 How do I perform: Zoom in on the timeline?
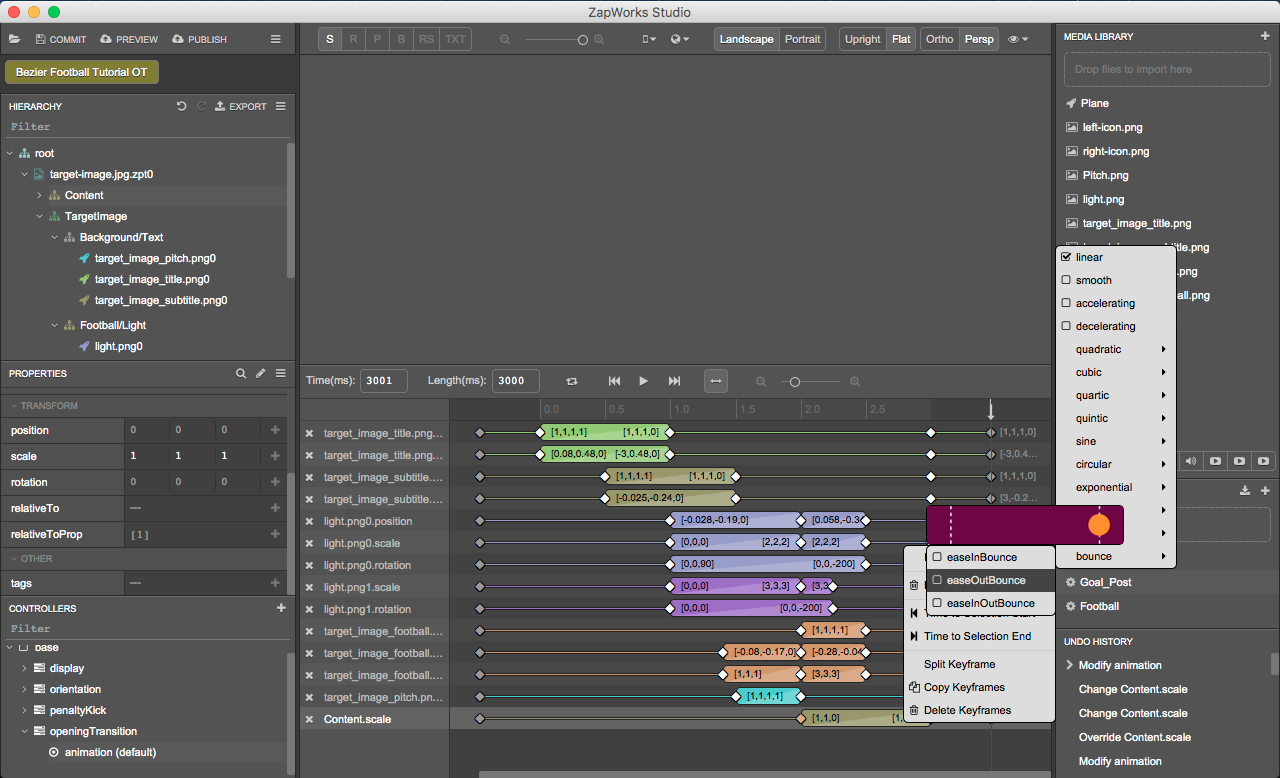click(854, 381)
